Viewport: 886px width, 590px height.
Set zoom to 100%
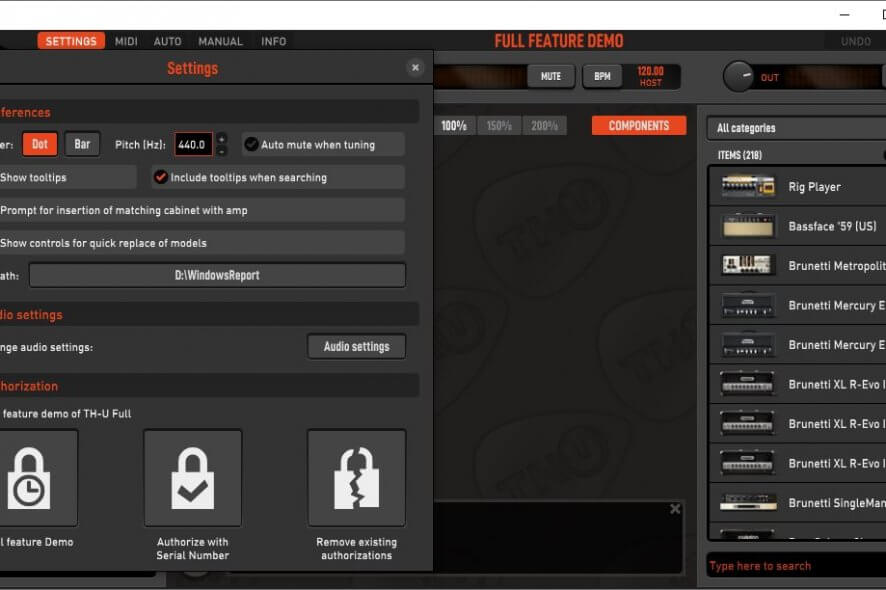[x=454, y=125]
